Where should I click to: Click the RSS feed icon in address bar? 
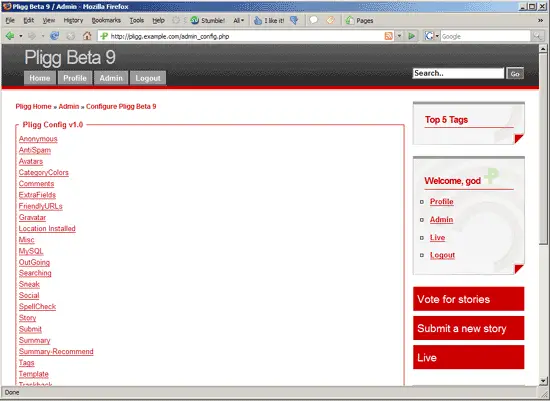click(x=389, y=36)
